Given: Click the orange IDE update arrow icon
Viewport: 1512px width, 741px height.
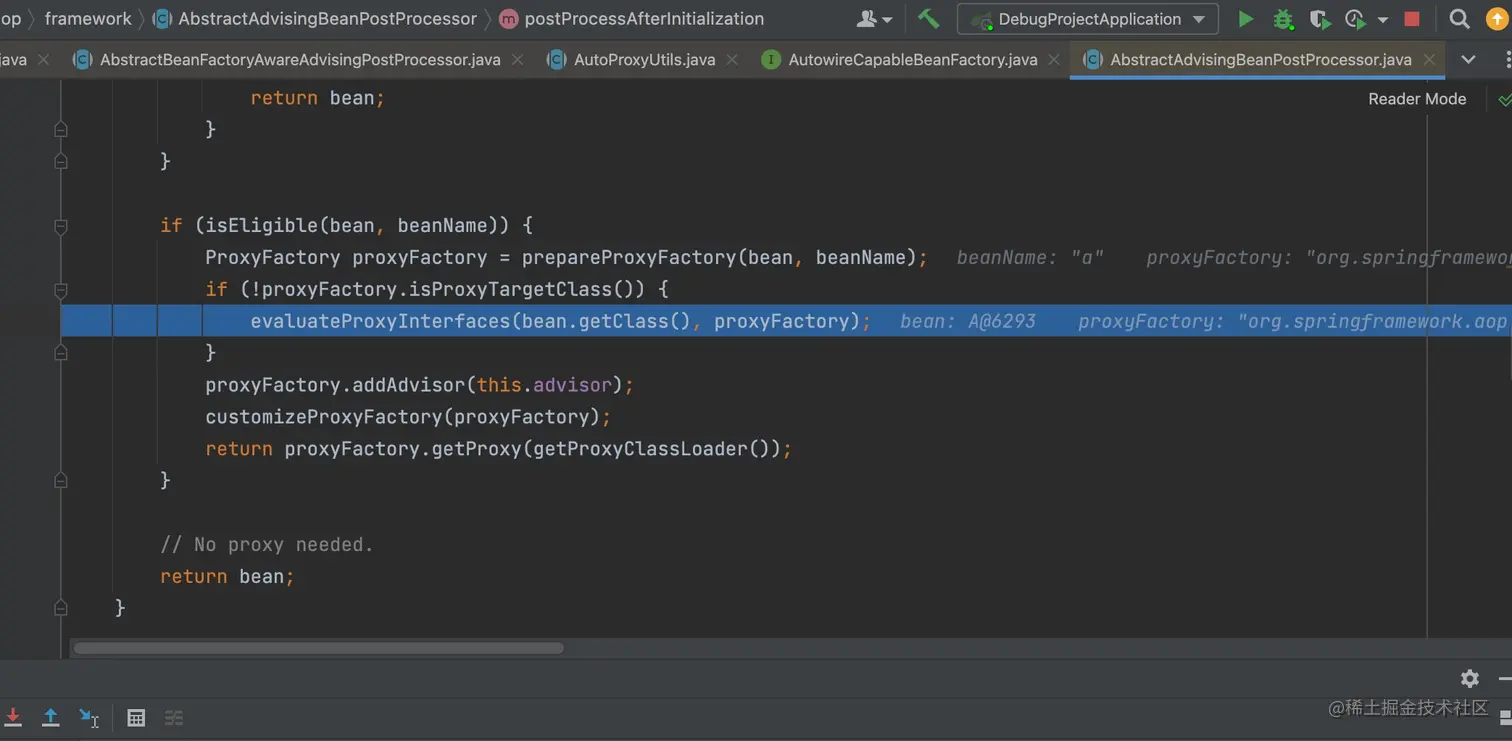Looking at the screenshot, I should [x=1496, y=19].
